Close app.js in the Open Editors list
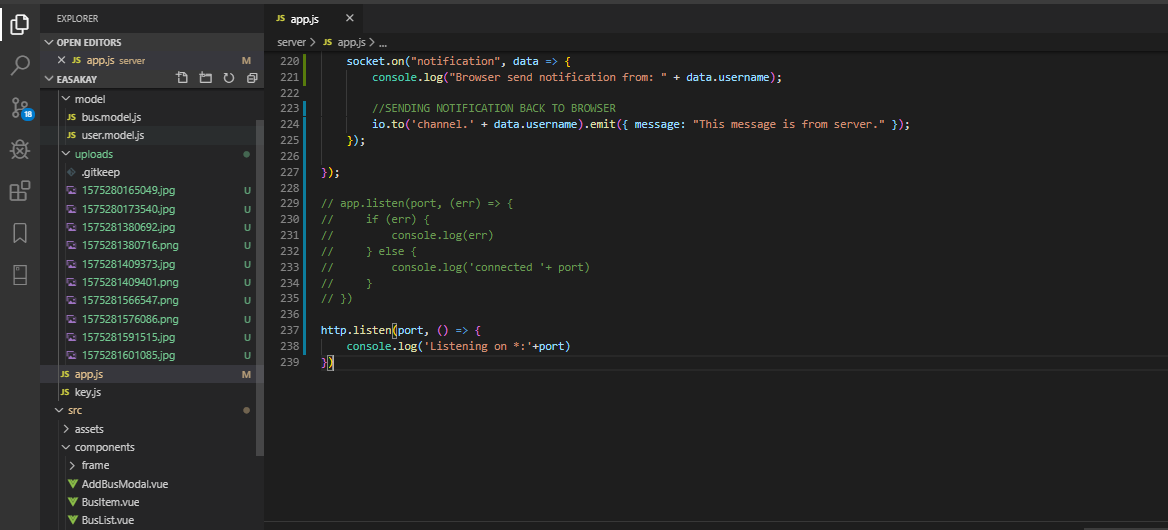 click(61, 60)
